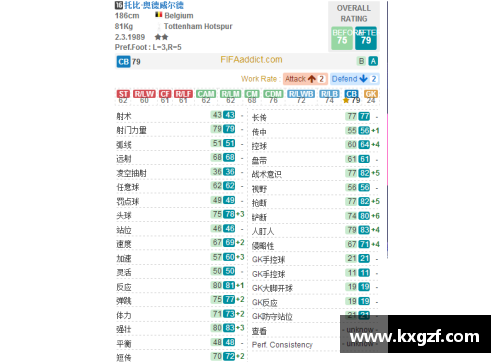The image size is (500, 362).
Task: Click the R/LM position badge
Action: [x=230, y=94]
